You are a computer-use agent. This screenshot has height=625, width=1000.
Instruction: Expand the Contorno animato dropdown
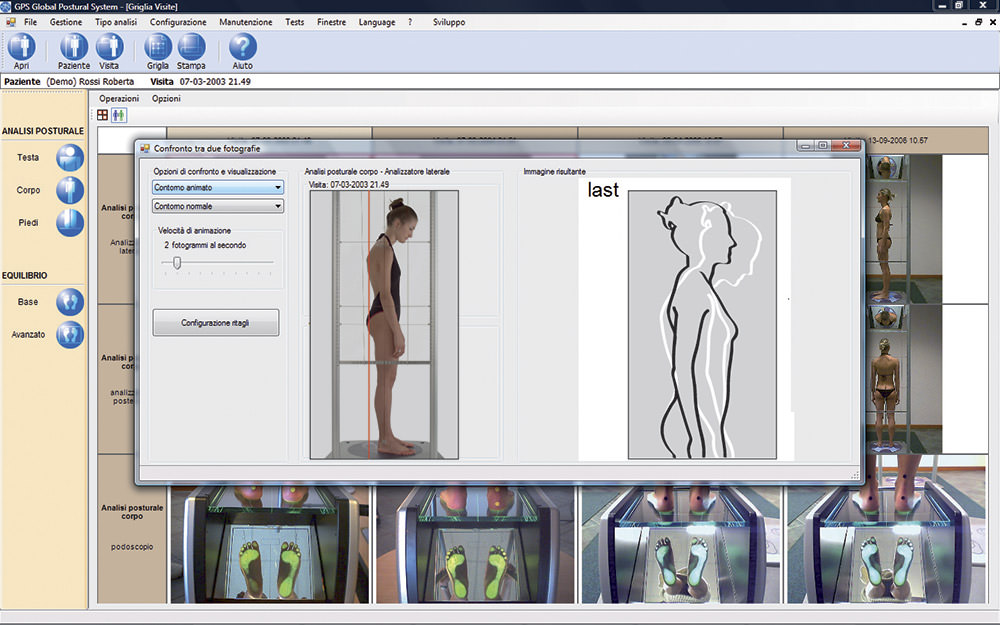point(218,188)
